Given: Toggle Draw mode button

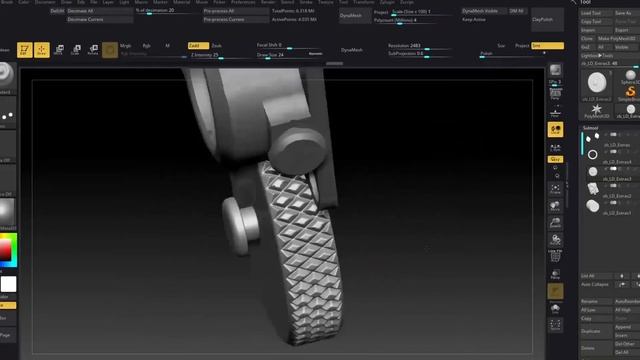Looking at the screenshot, I should click(42, 50).
